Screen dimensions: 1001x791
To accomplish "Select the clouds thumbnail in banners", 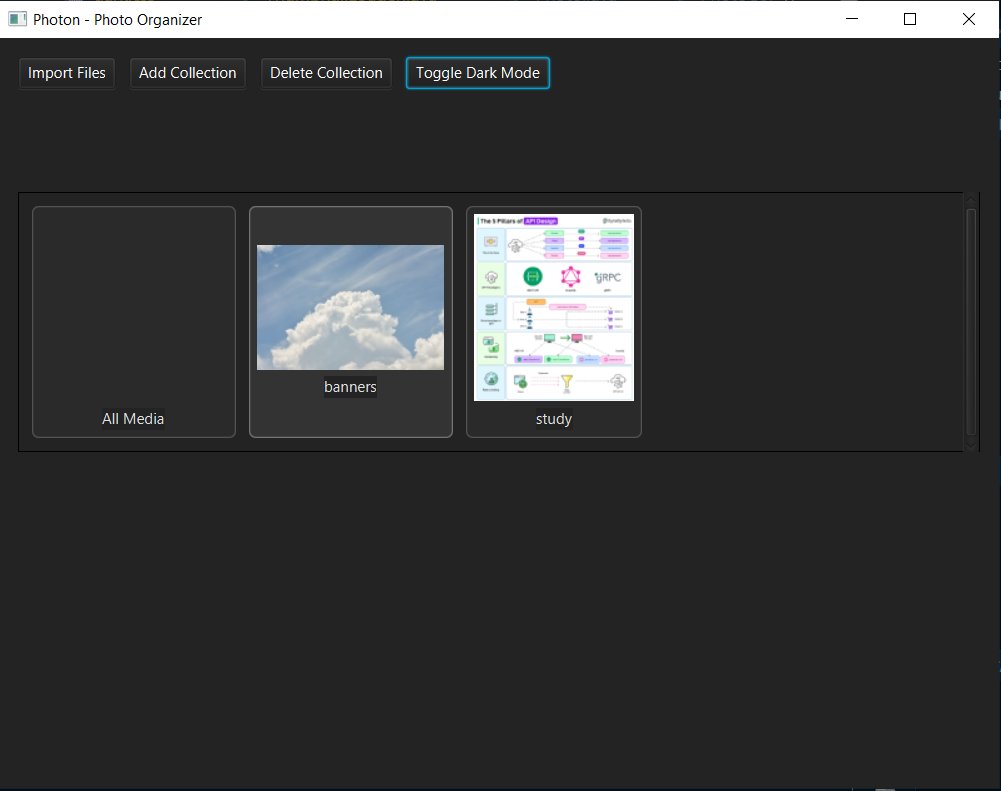I will (x=350, y=307).
